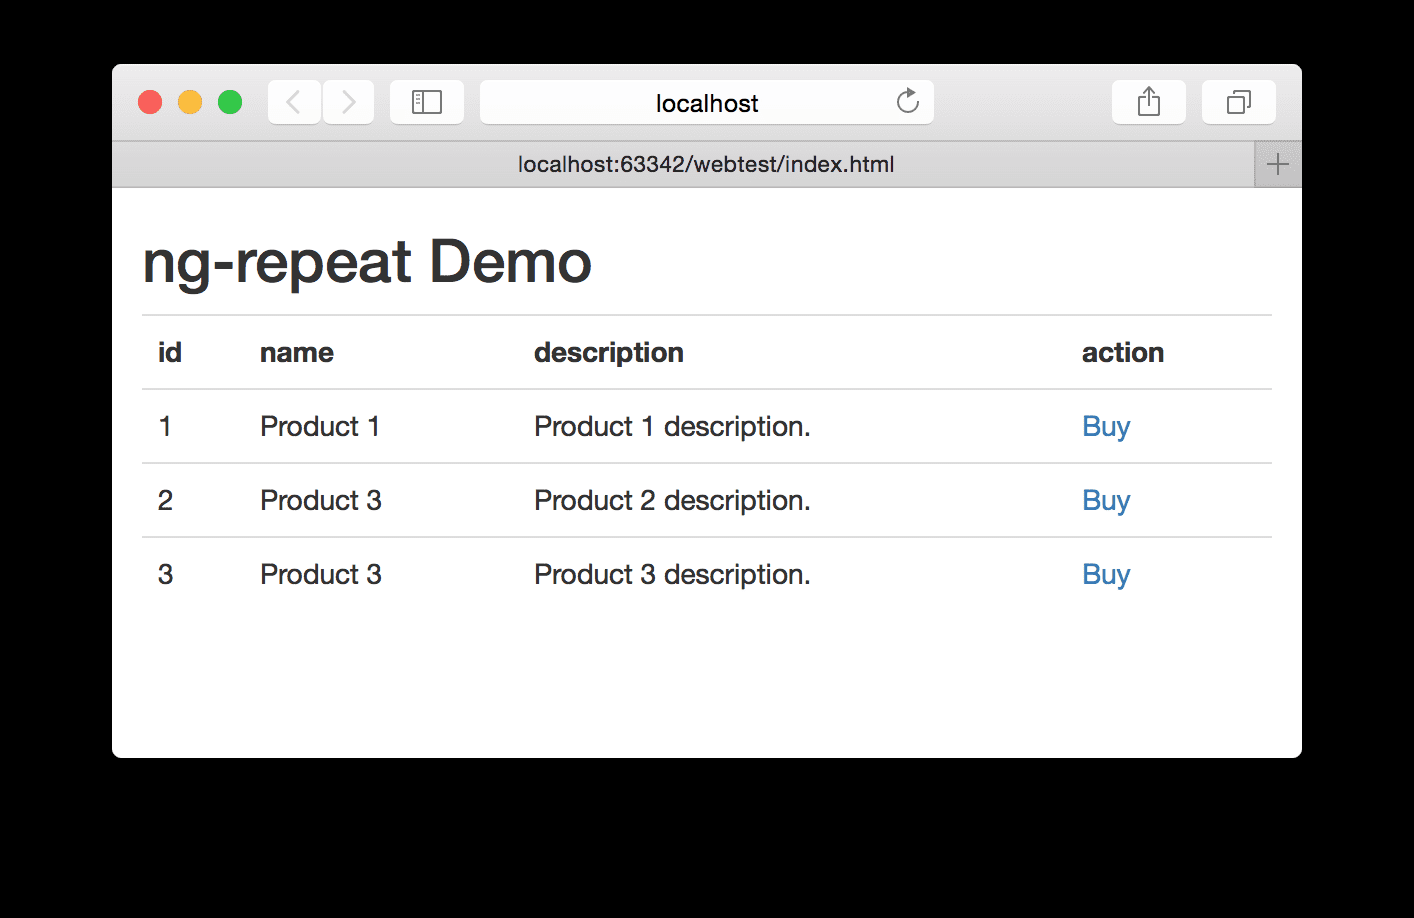Click Buy for Product 3 description row
This screenshot has width=1414, height=918.
(1106, 575)
